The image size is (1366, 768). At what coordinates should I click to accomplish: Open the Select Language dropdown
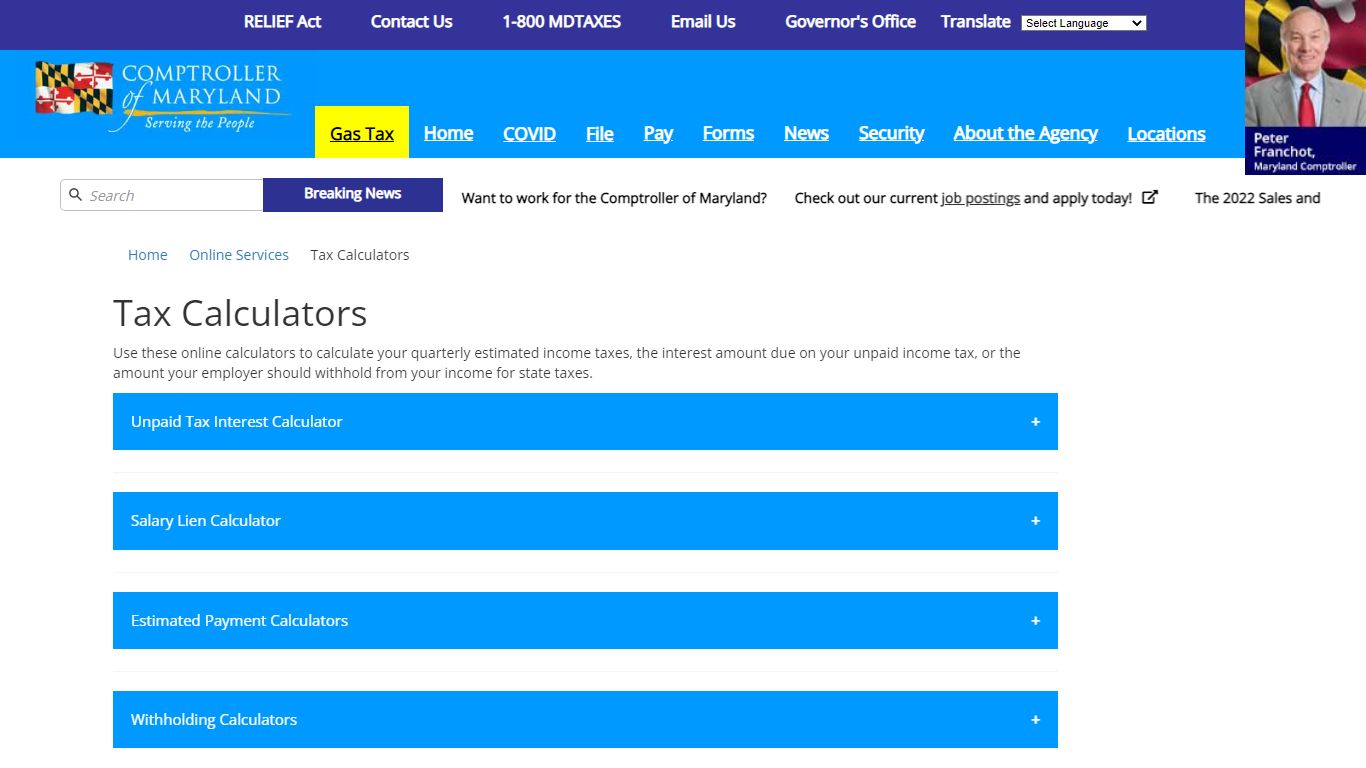(x=1083, y=23)
